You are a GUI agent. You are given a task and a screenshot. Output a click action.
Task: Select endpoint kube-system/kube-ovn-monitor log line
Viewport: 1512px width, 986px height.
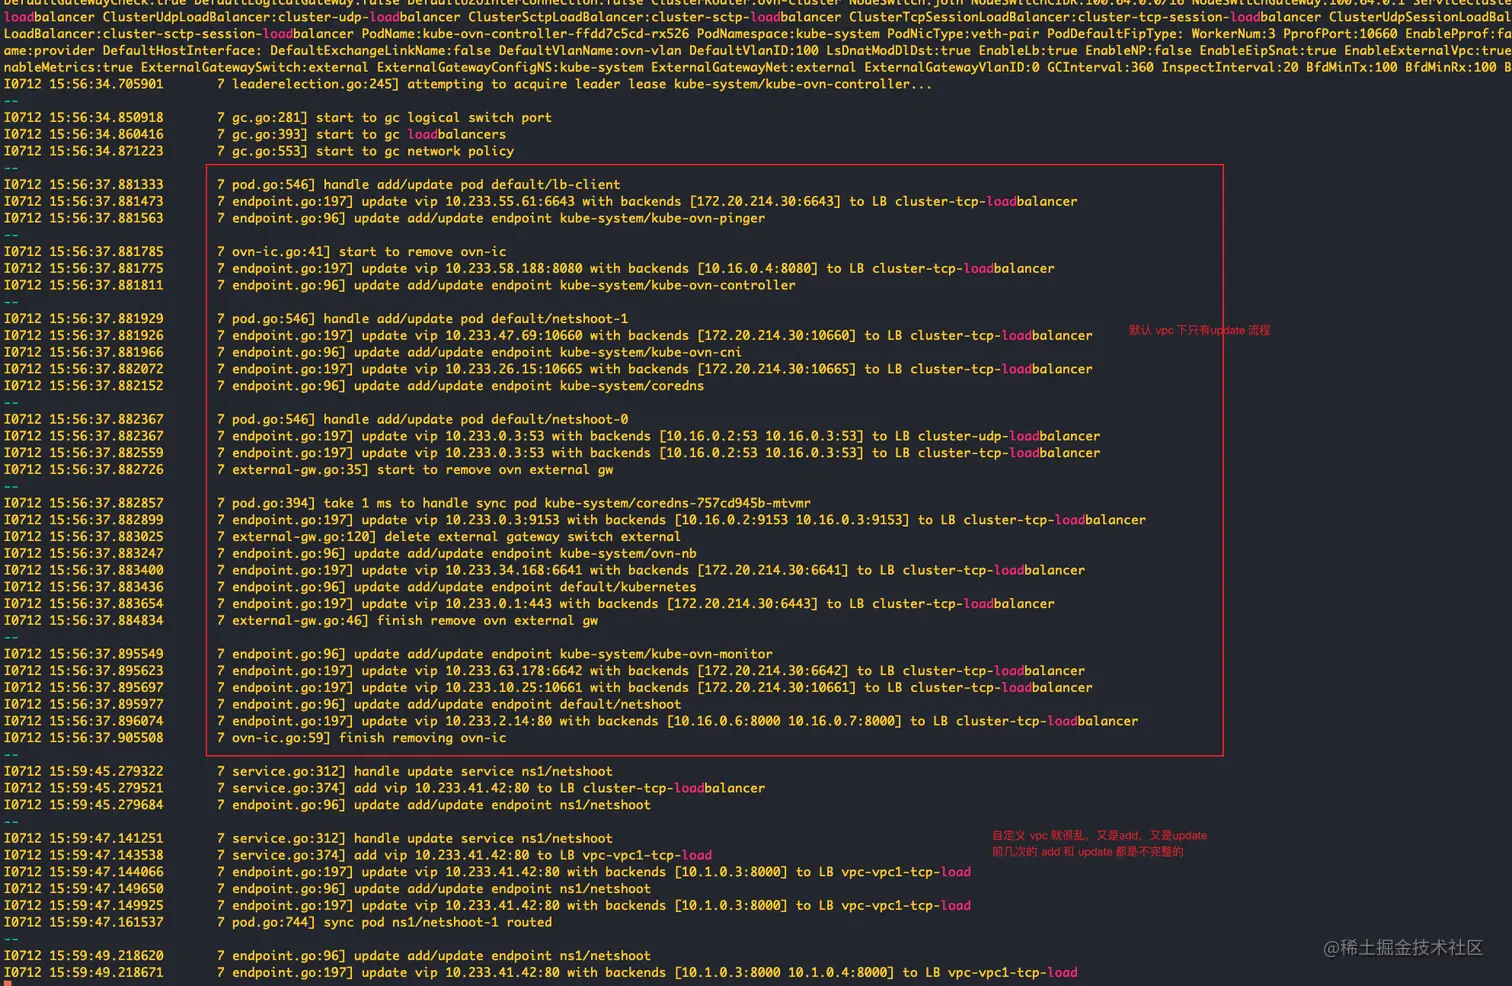click(388, 654)
